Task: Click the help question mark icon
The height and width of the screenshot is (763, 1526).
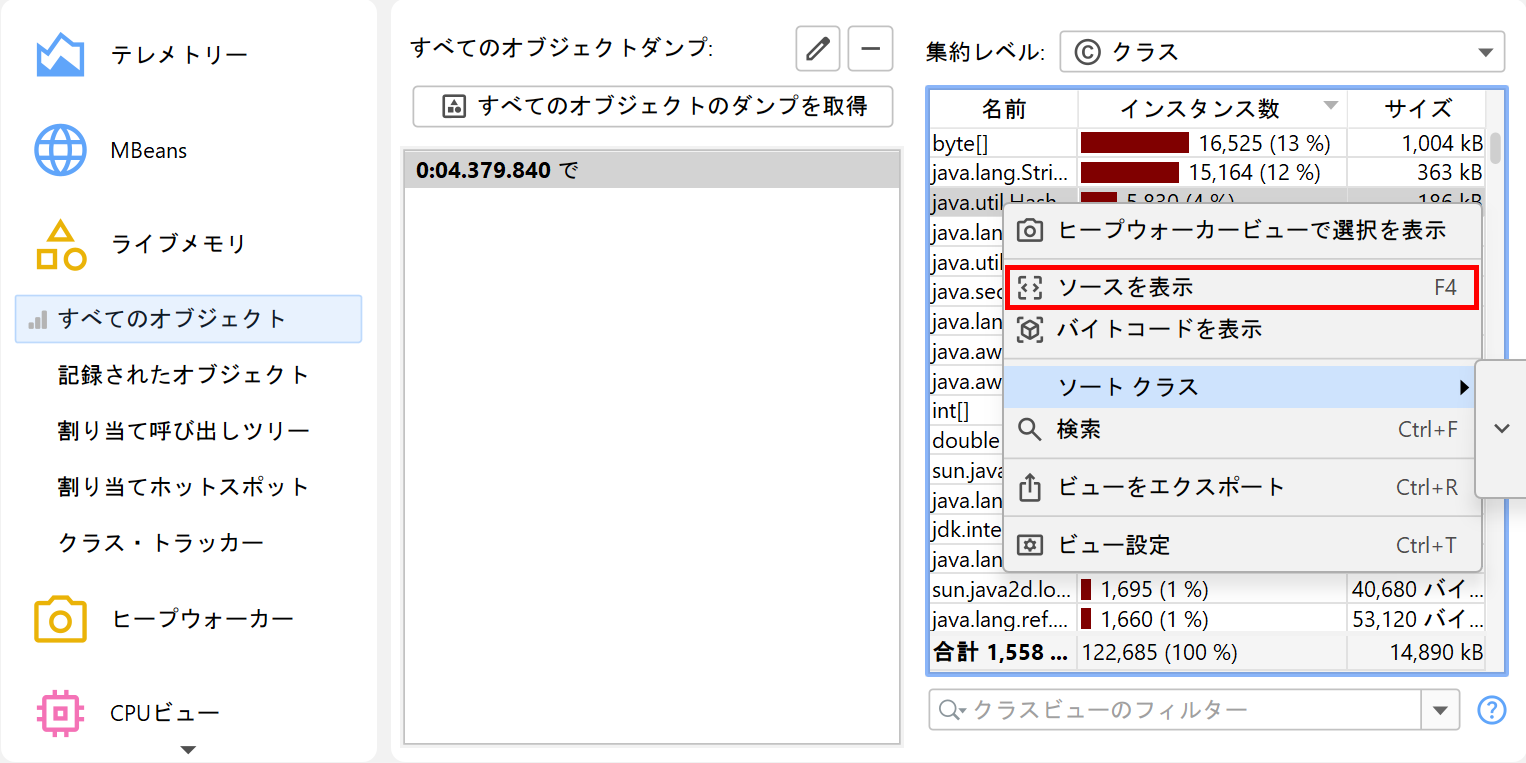Action: [1491, 710]
